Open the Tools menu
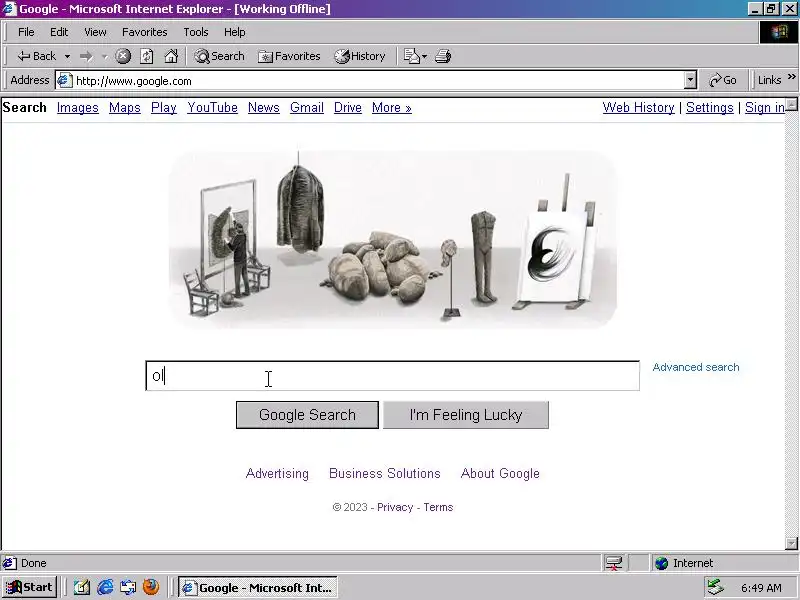The height and width of the screenshot is (600, 800). pos(196,32)
